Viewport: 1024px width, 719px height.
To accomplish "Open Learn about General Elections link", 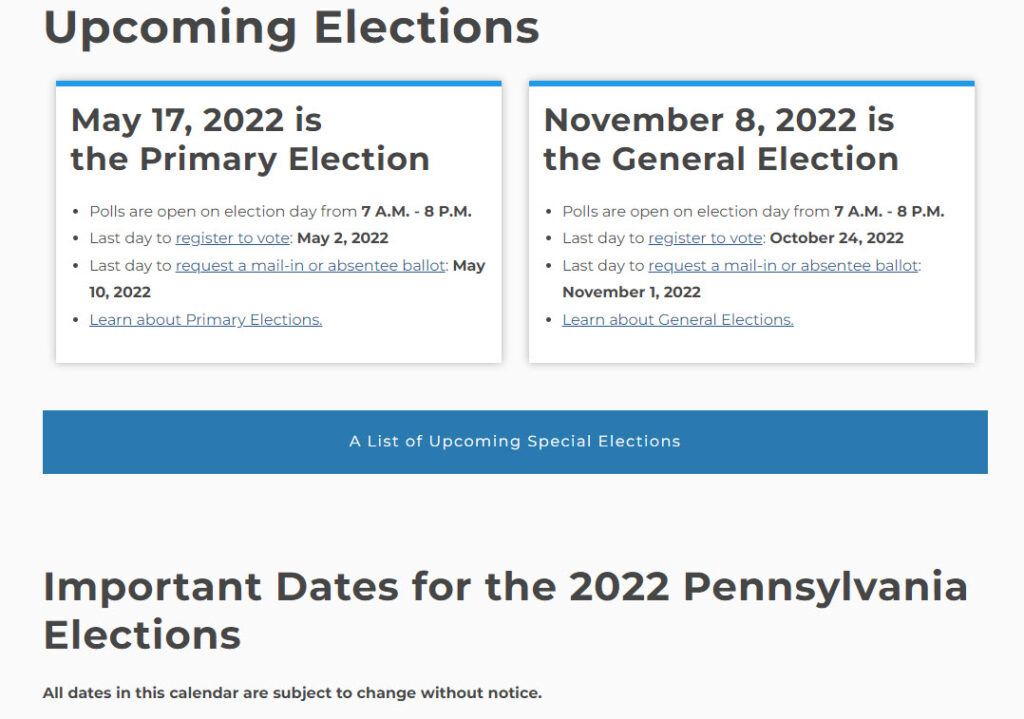I will click(x=678, y=320).
